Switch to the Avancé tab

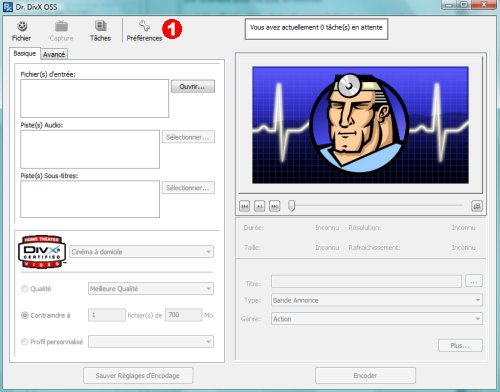pyautogui.click(x=54, y=54)
